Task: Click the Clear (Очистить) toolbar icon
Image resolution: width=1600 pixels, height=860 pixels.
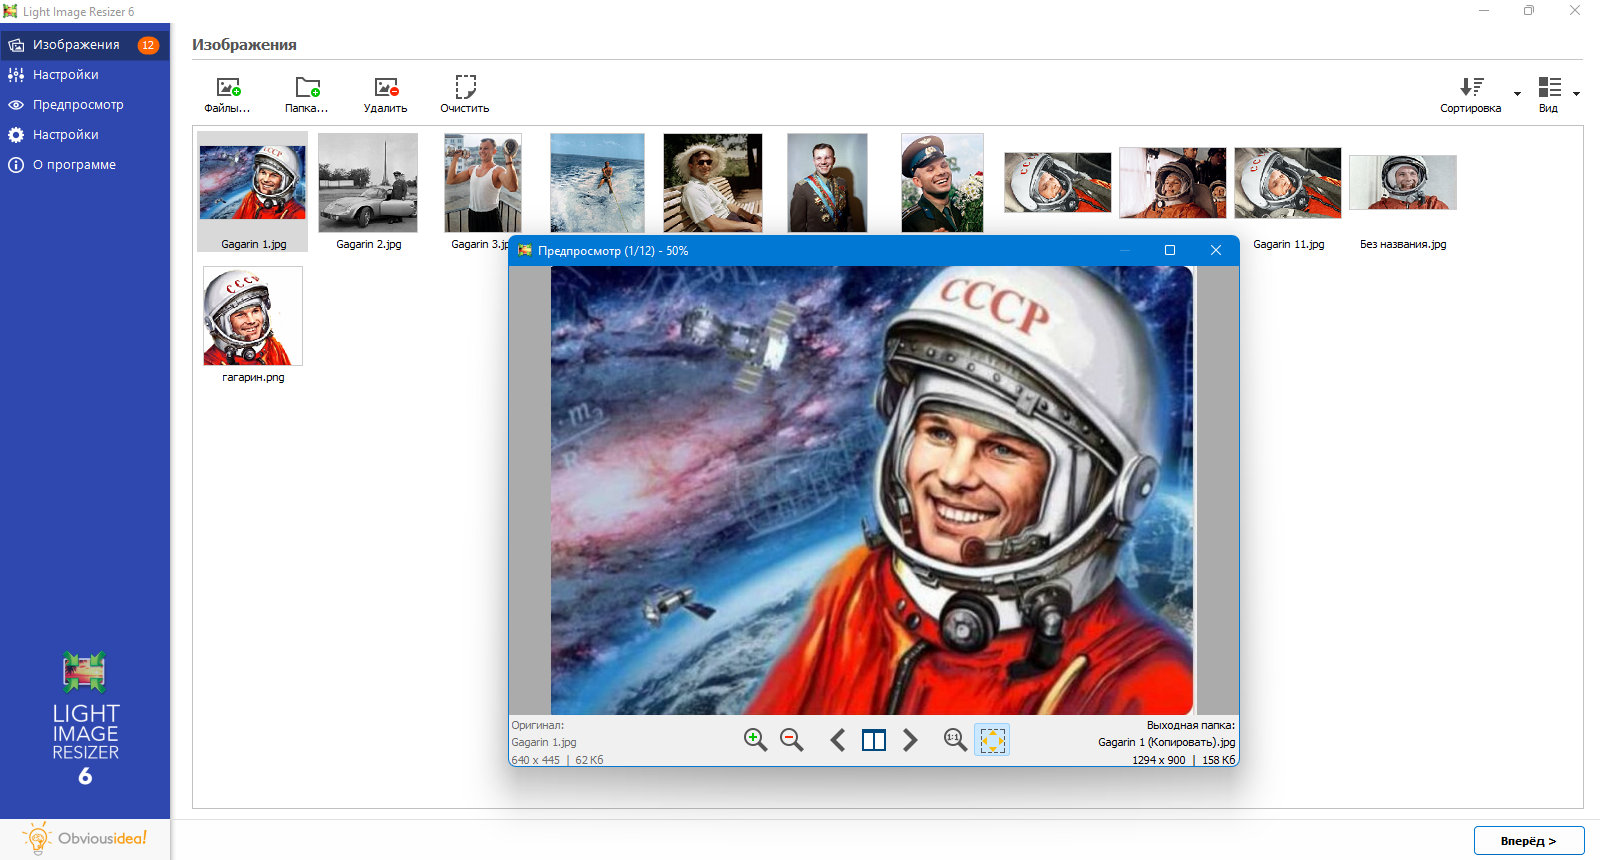Action: [465, 87]
